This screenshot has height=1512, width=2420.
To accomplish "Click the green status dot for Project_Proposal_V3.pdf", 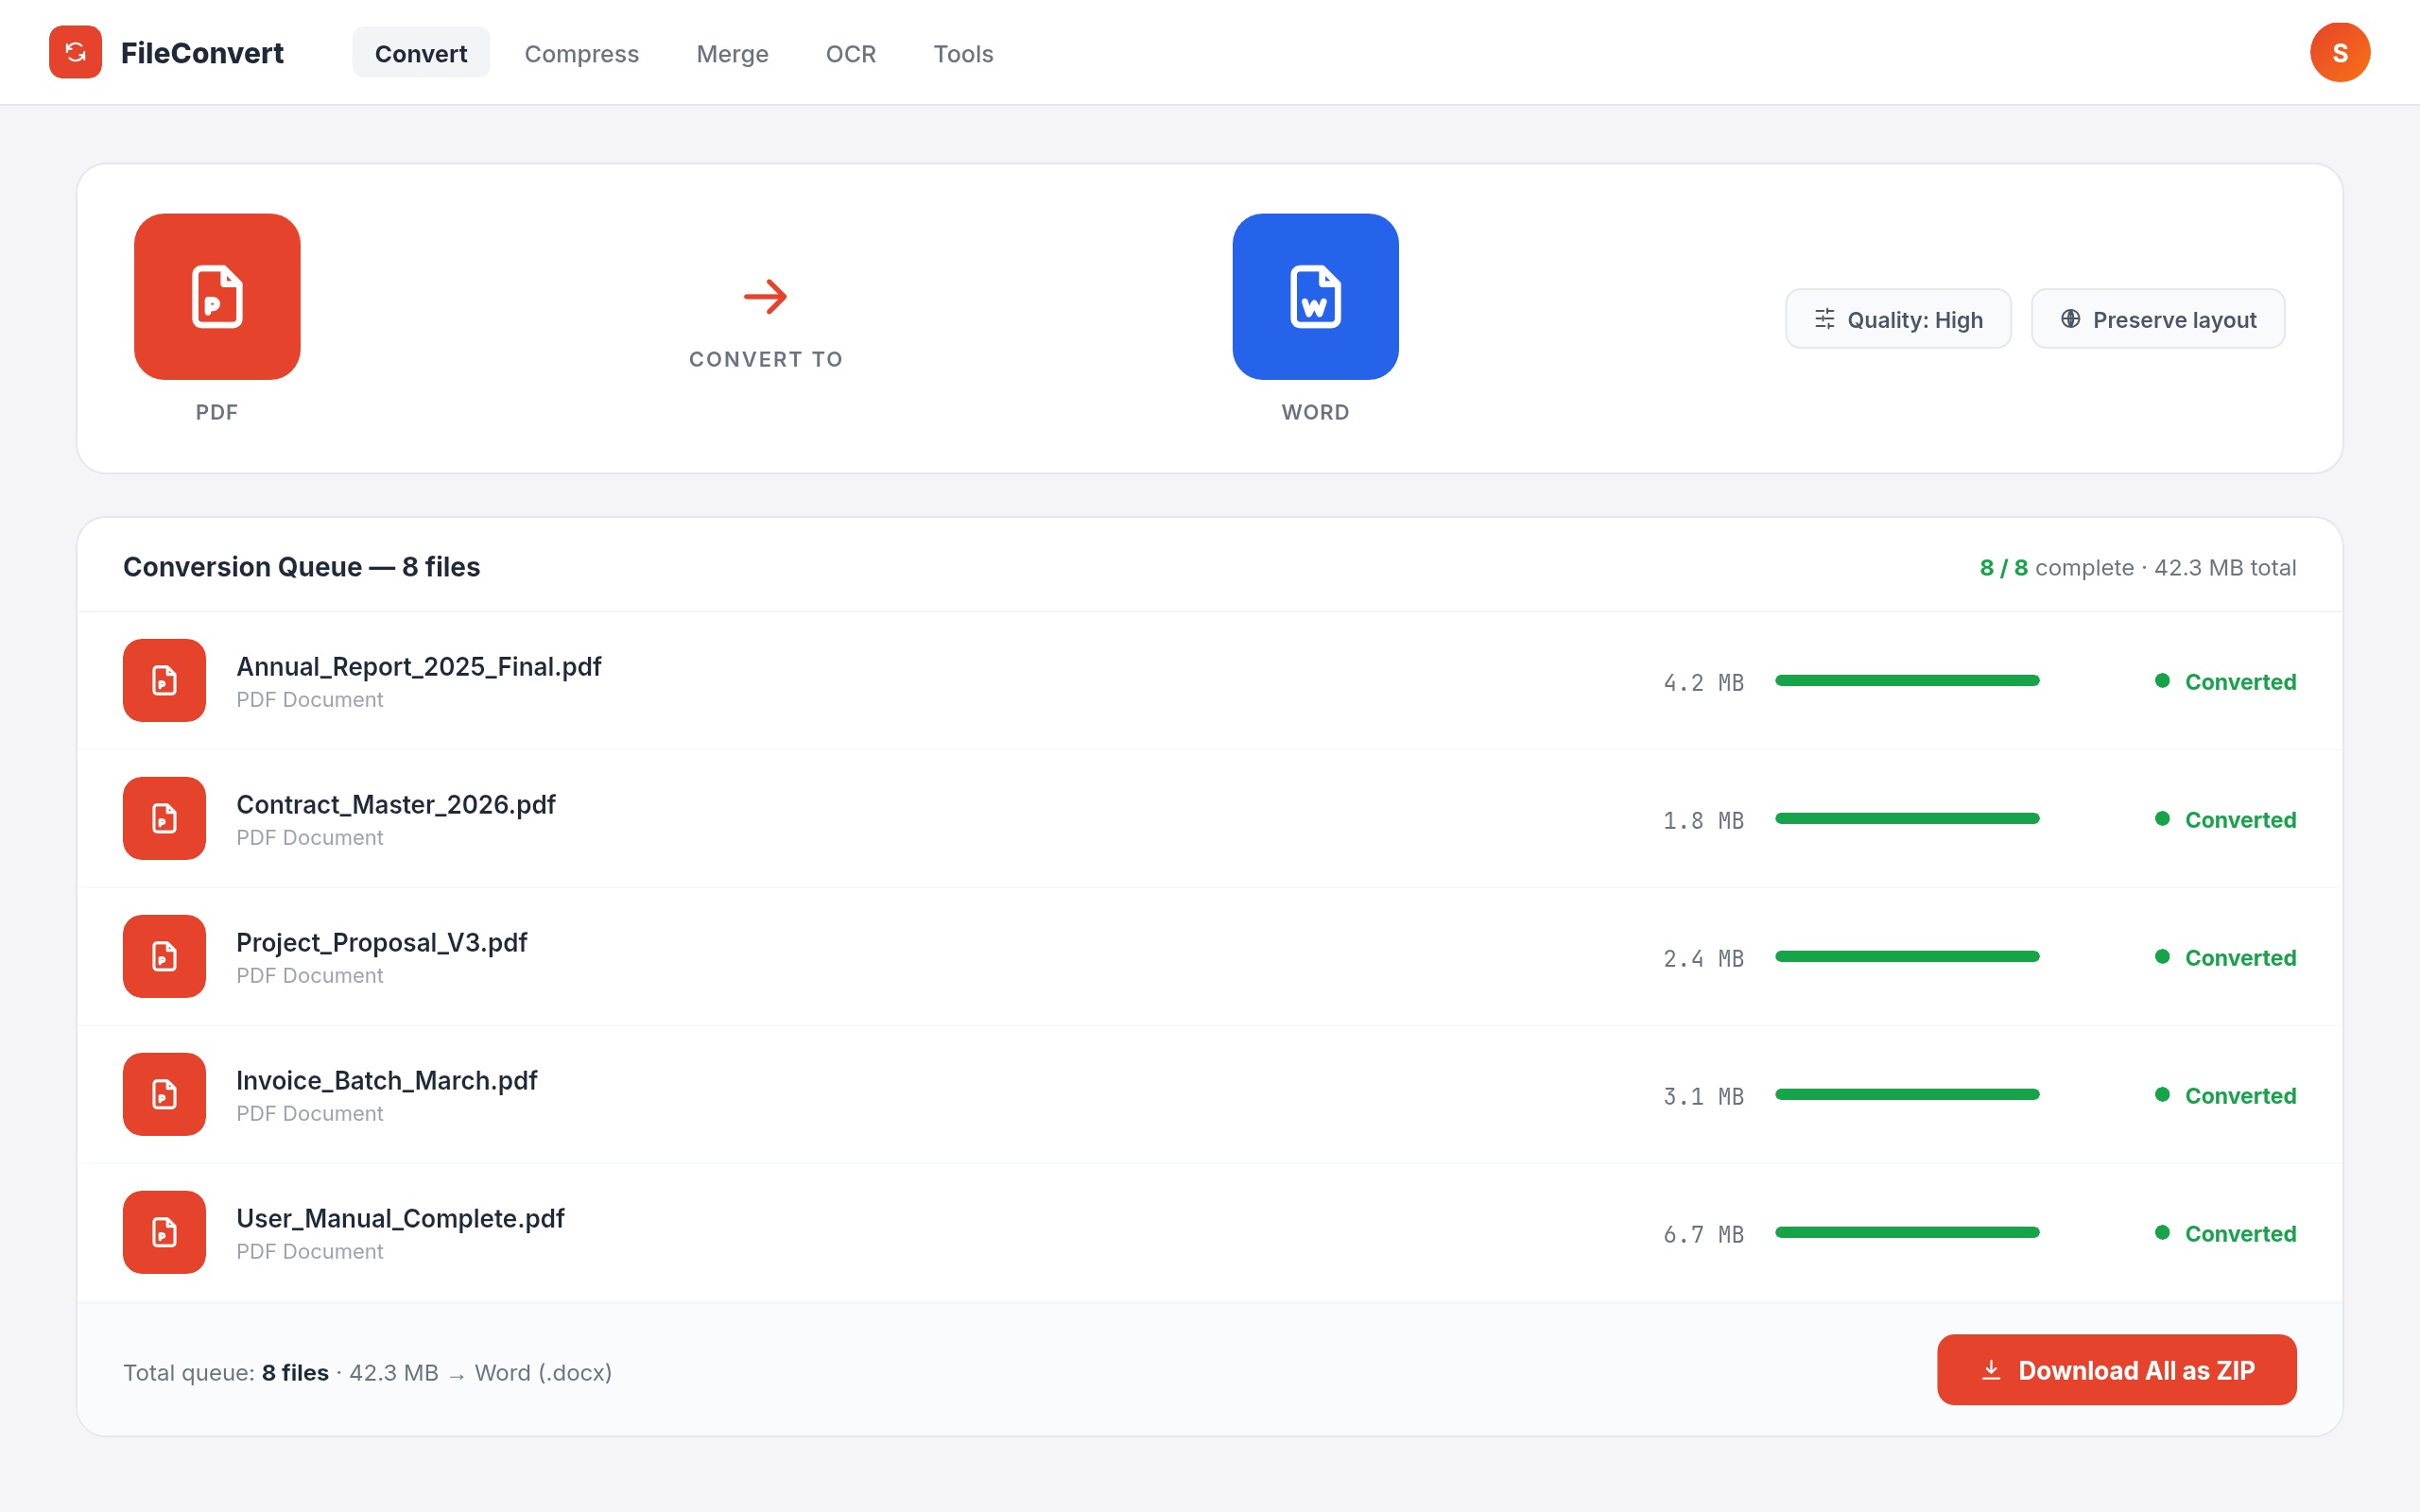I will (2162, 956).
